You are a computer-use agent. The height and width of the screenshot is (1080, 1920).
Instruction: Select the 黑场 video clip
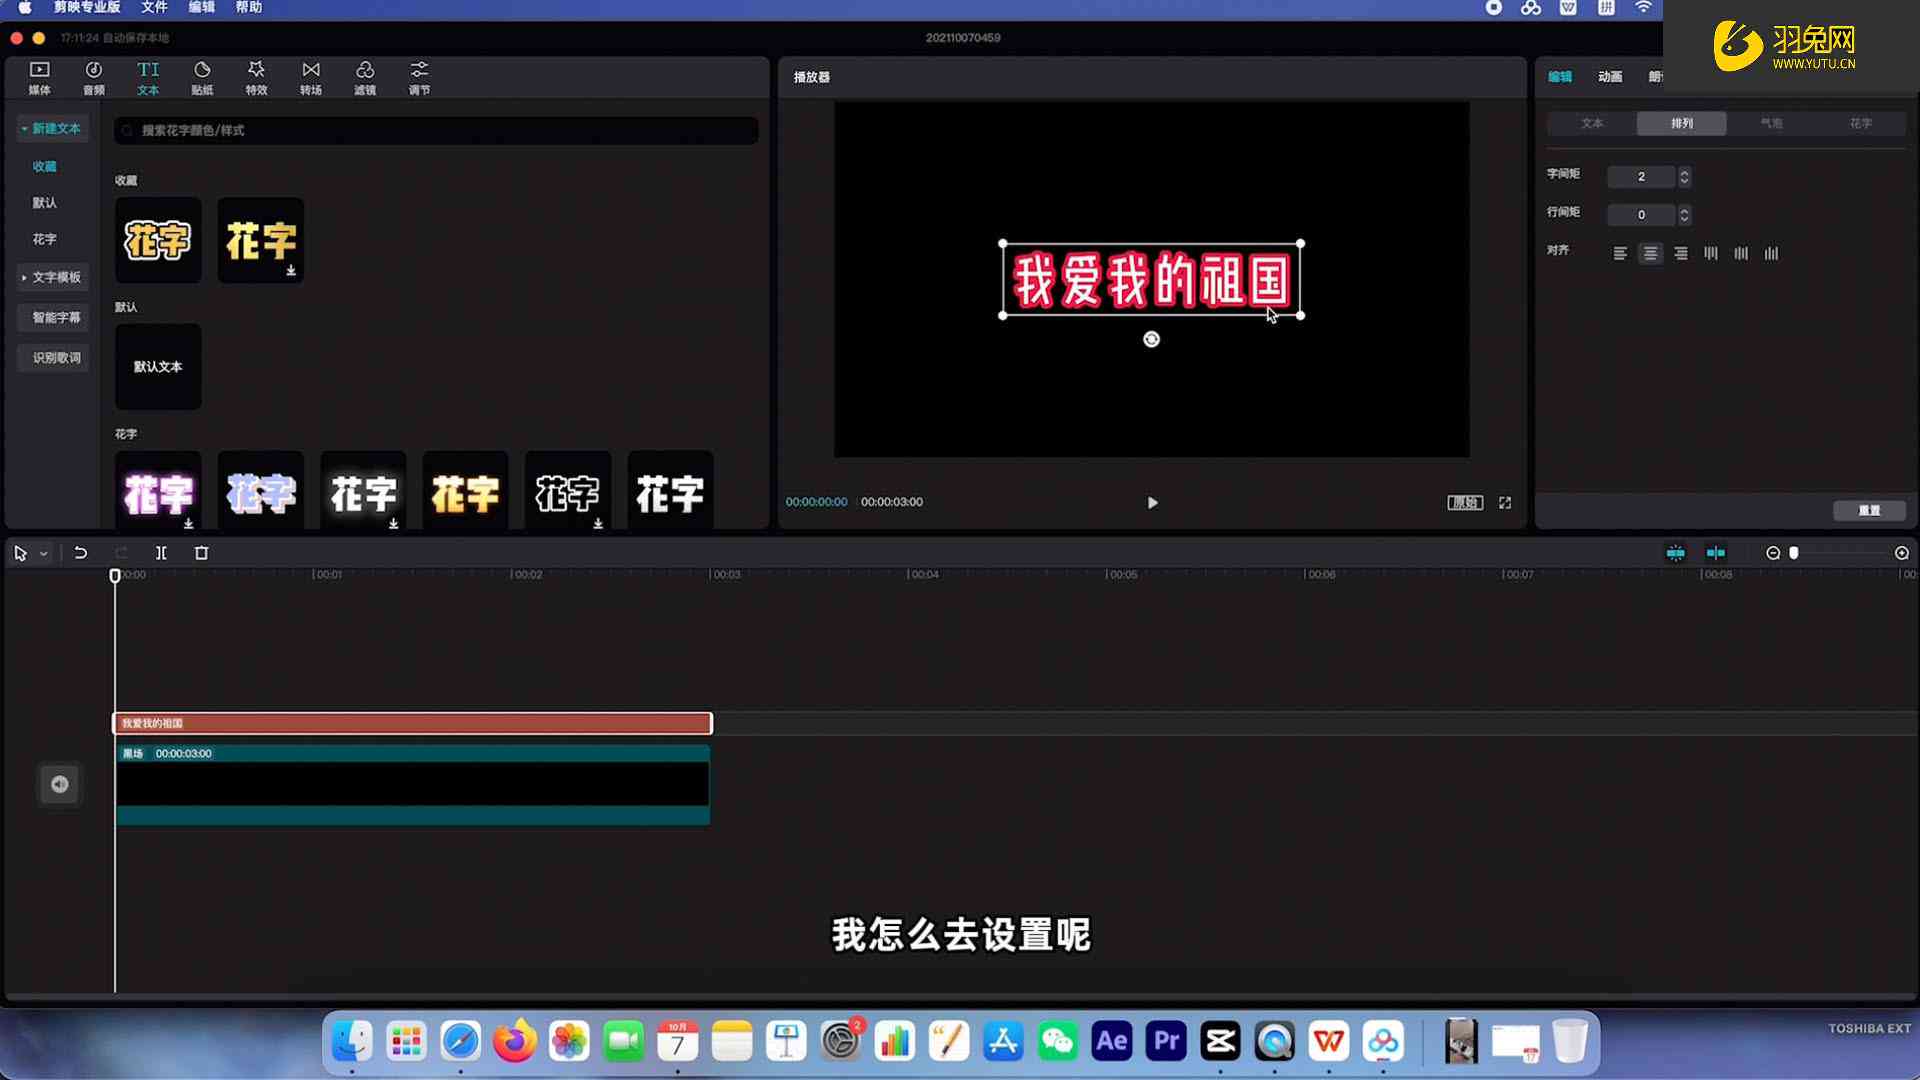click(412, 785)
